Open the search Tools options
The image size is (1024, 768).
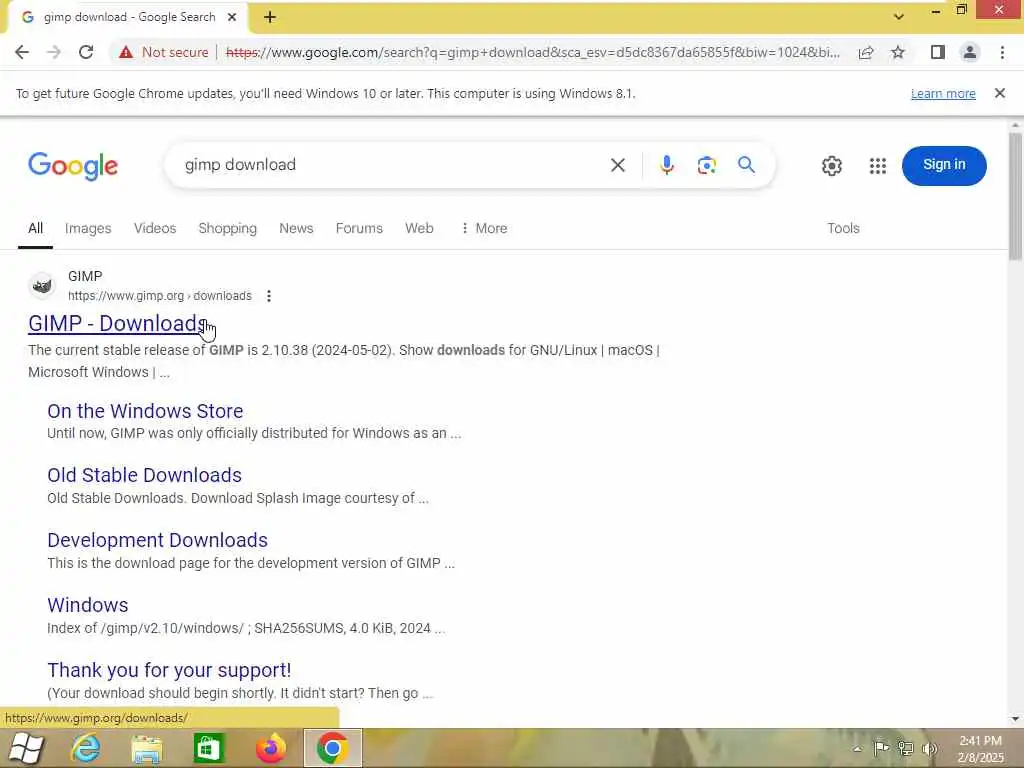[x=843, y=229]
